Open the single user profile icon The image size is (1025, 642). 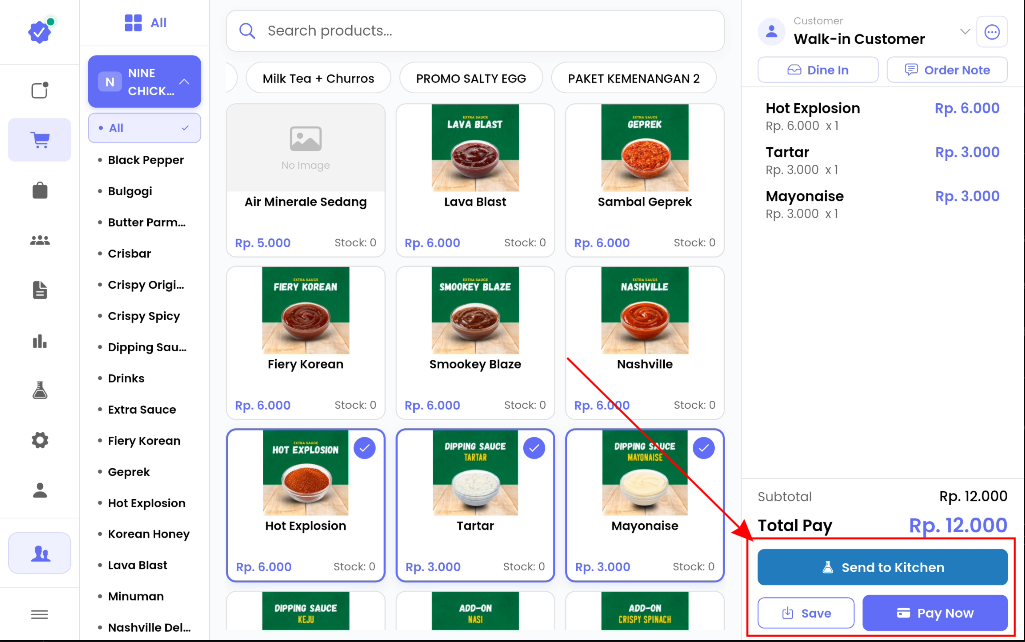(x=40, y=490)
